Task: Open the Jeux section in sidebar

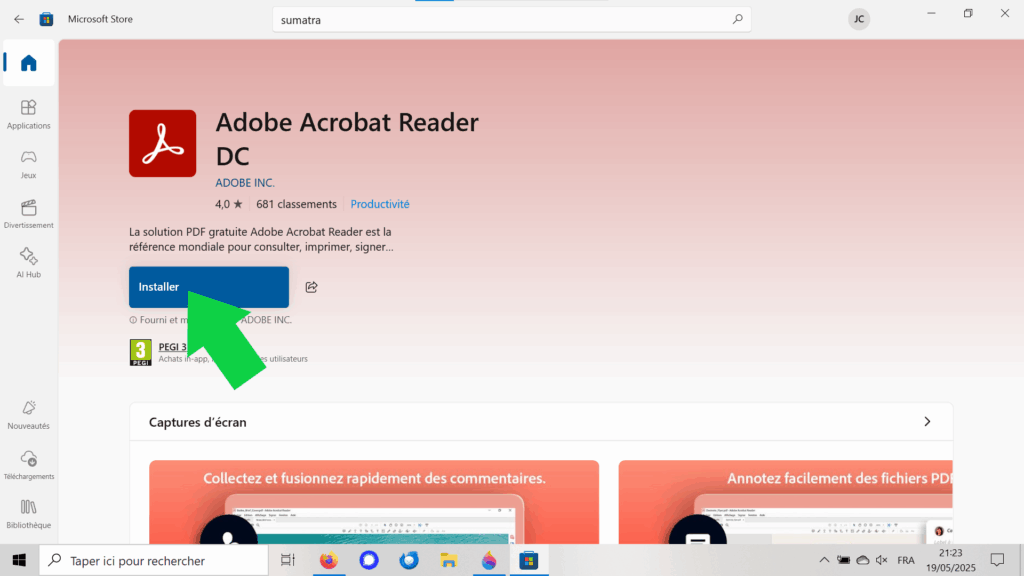Action: pyautogui.click(x=28, y=163)
